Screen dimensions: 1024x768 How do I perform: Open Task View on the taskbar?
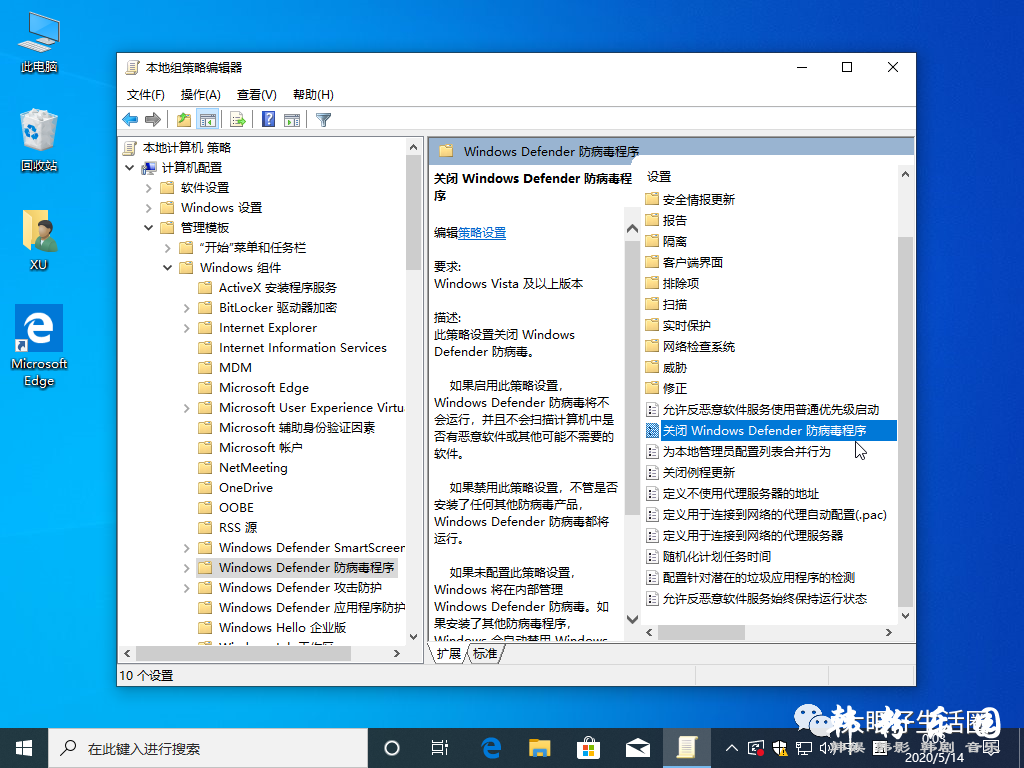[x=440, y=748]
